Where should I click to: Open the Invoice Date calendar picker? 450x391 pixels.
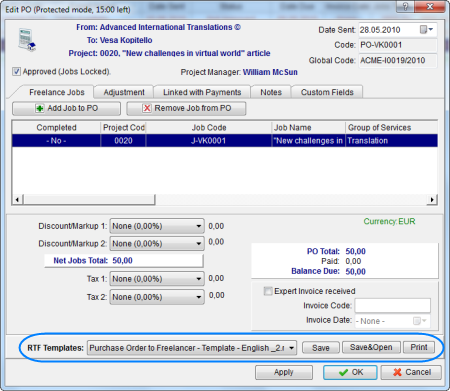(420, 321)
